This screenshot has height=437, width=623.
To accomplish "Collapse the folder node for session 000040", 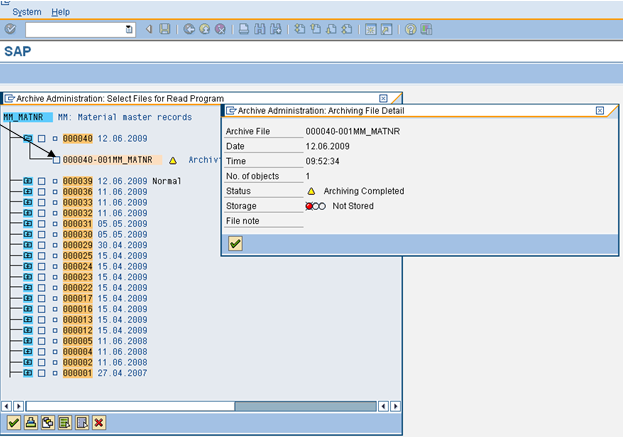I will pyautogui.click(x=28, y=138).
